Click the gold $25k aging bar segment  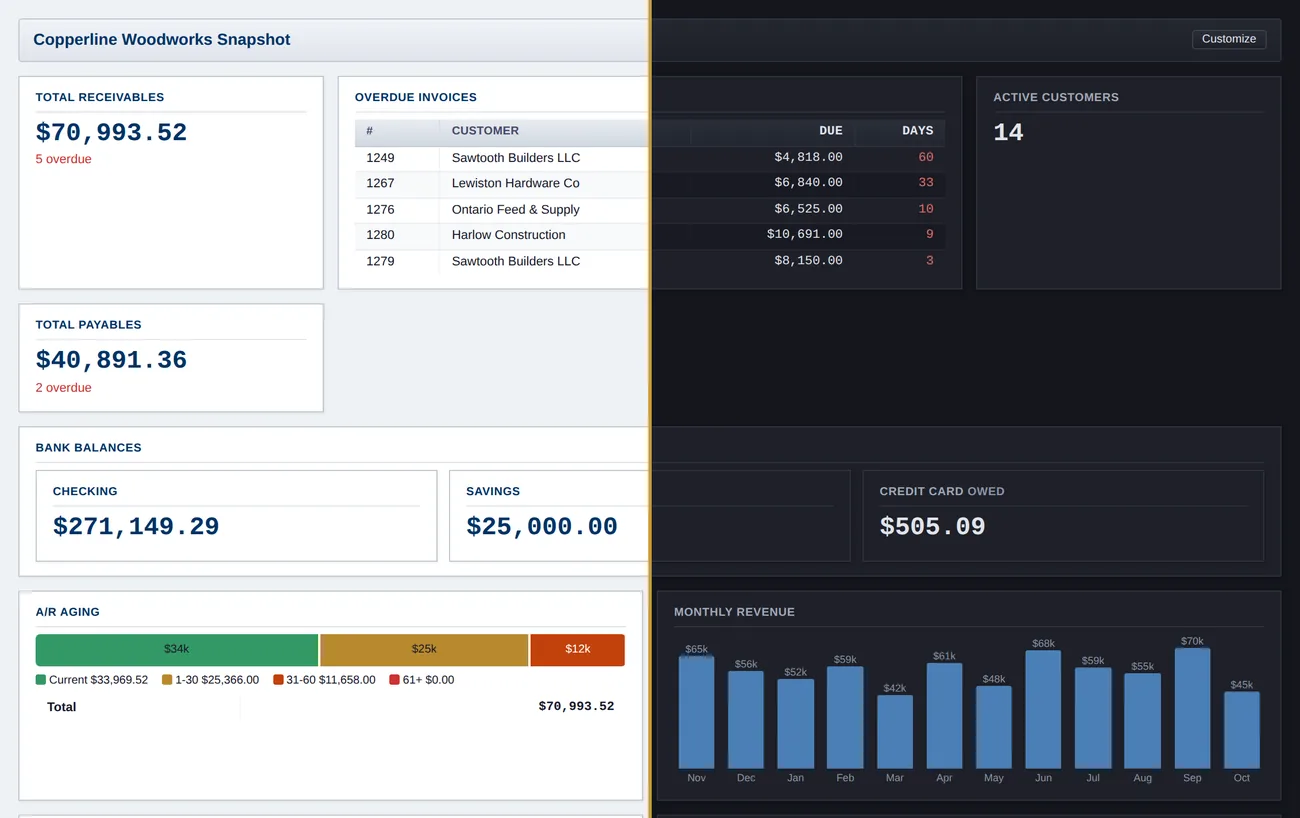[x=424, y=650]
